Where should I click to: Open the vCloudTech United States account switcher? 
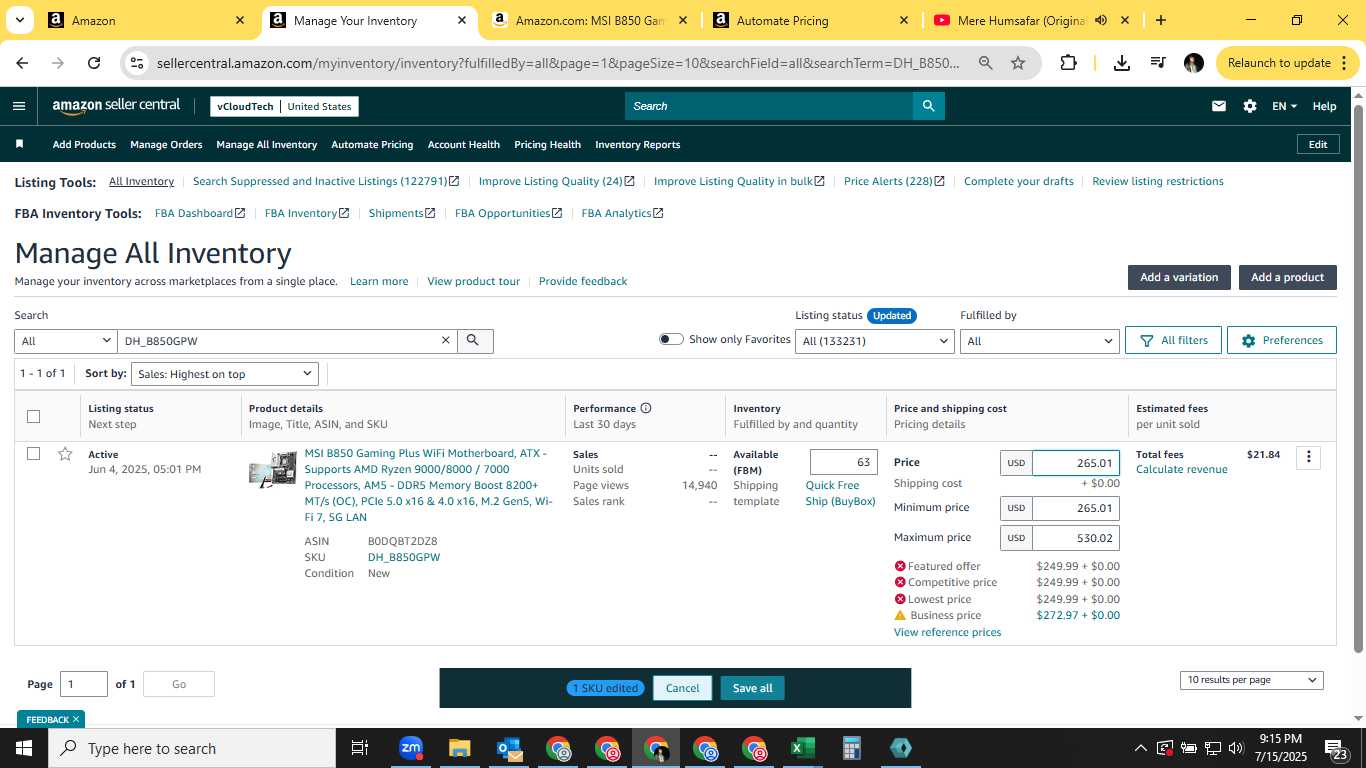(x=284, y=106)
